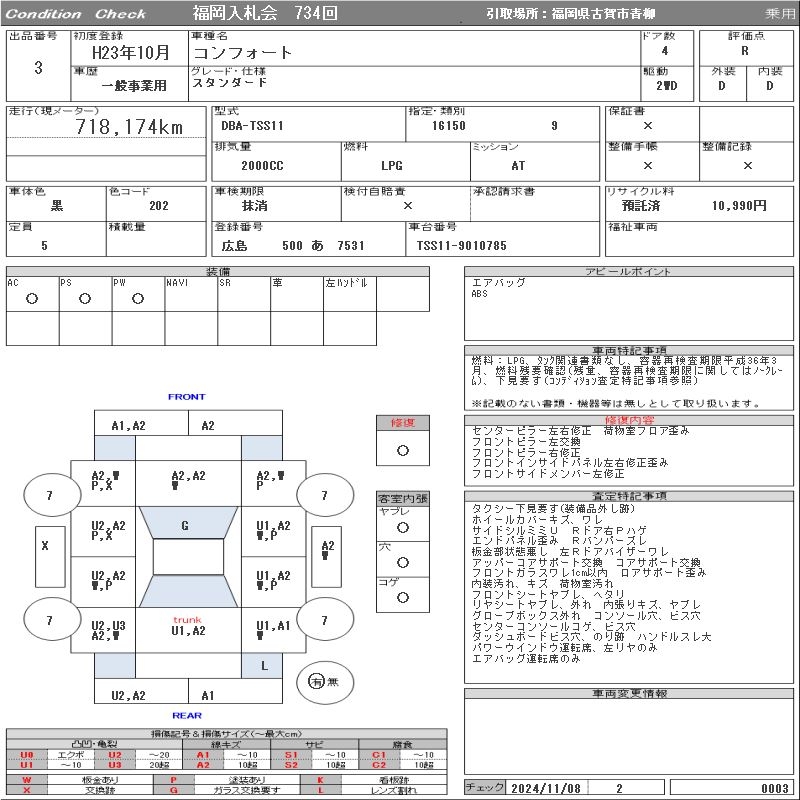Click the Condition Check header title
800x800 pixels.
pos(78,14)
